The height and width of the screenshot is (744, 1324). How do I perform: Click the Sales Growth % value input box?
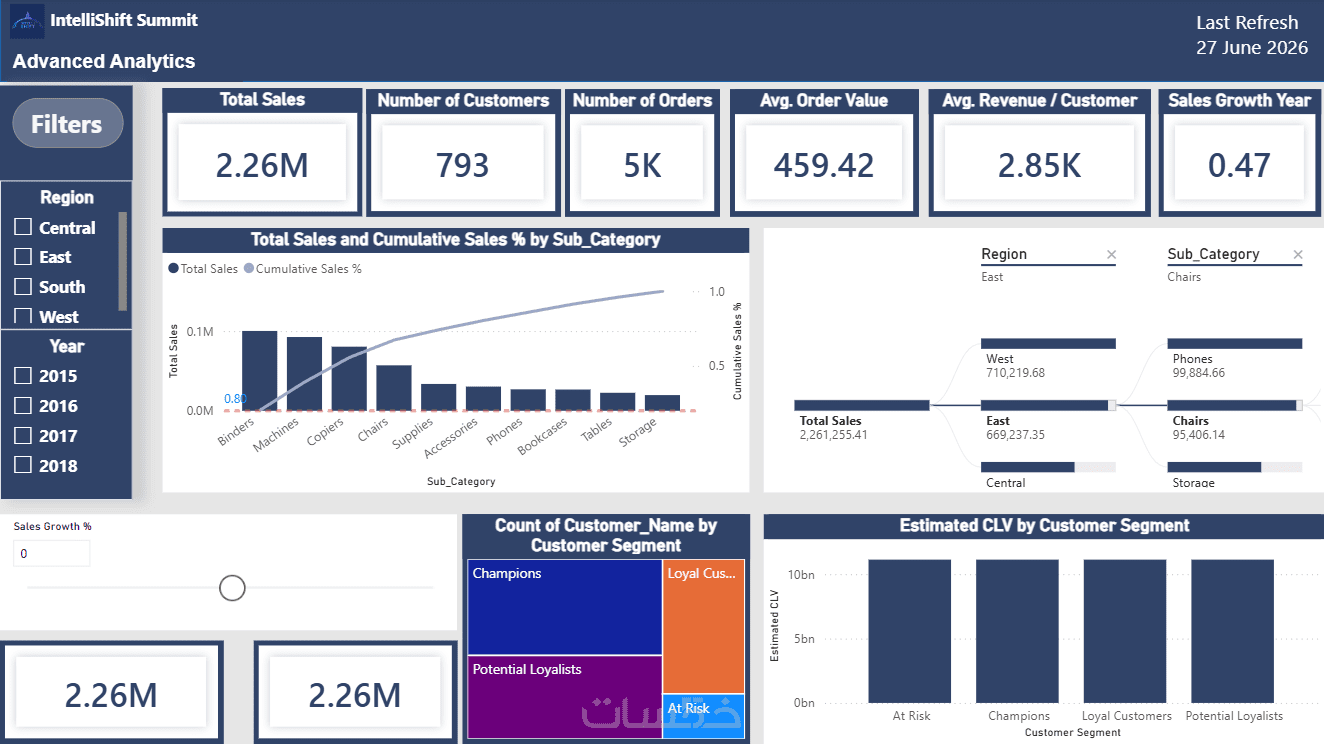tap(52, 553)
